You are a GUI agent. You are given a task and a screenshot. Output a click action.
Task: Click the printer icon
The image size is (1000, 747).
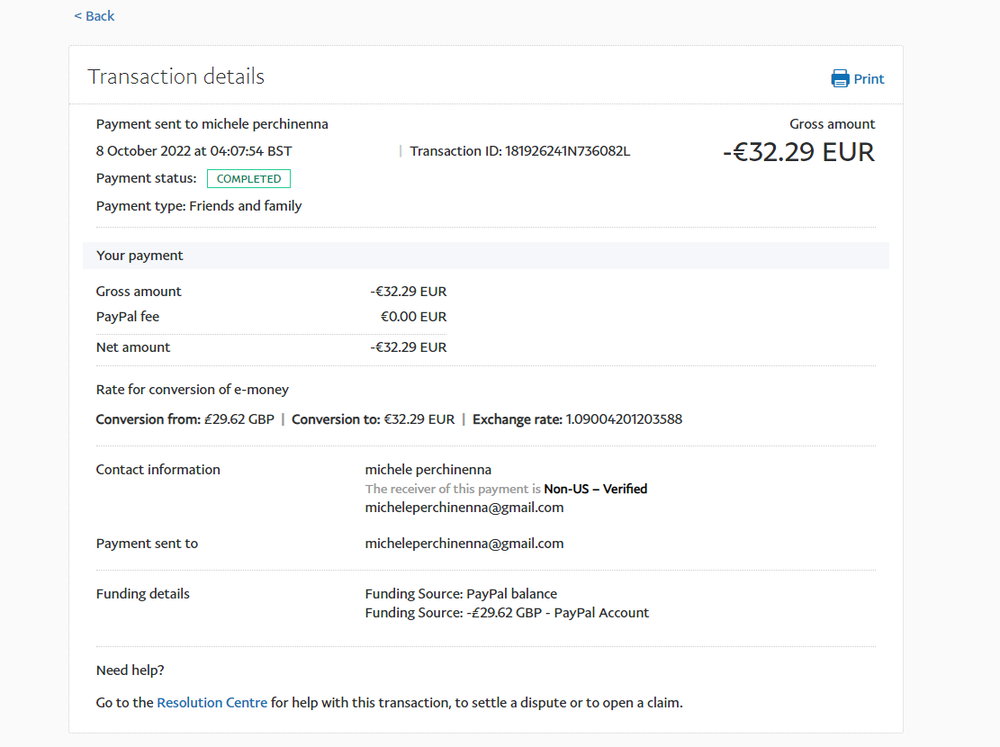840,79
